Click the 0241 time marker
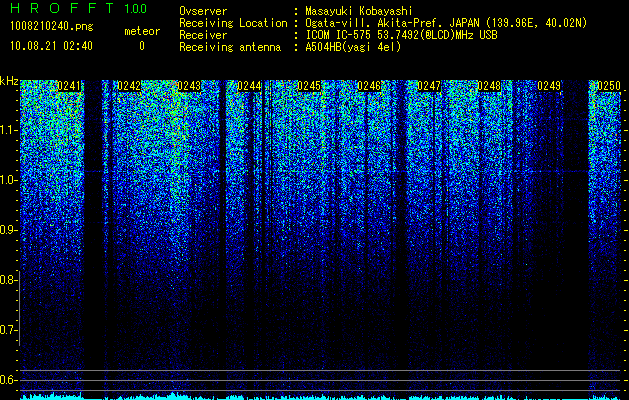Screen dimensions: 629x400 69,86
